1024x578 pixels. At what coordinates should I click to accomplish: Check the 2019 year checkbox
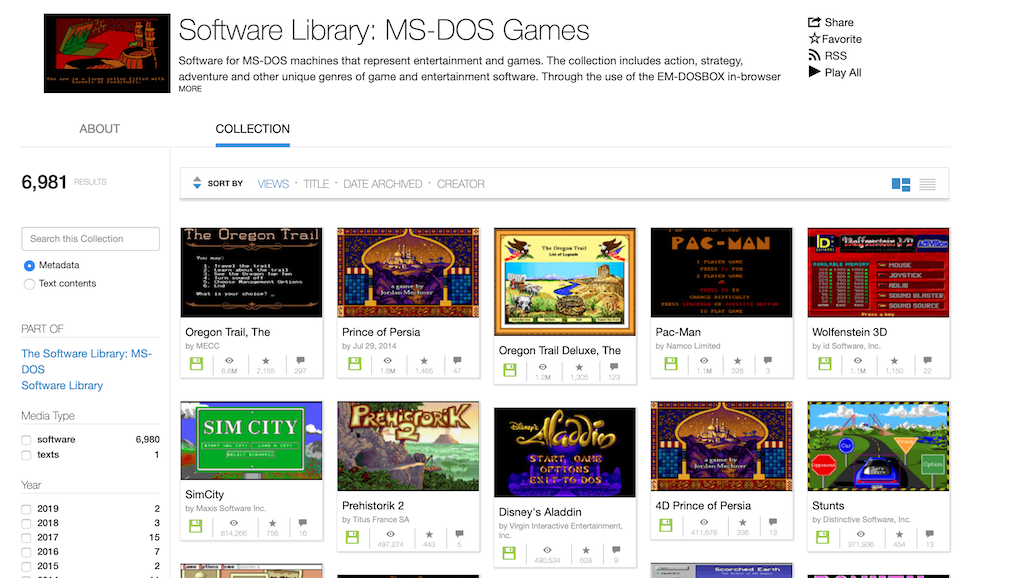coord(26,509)
